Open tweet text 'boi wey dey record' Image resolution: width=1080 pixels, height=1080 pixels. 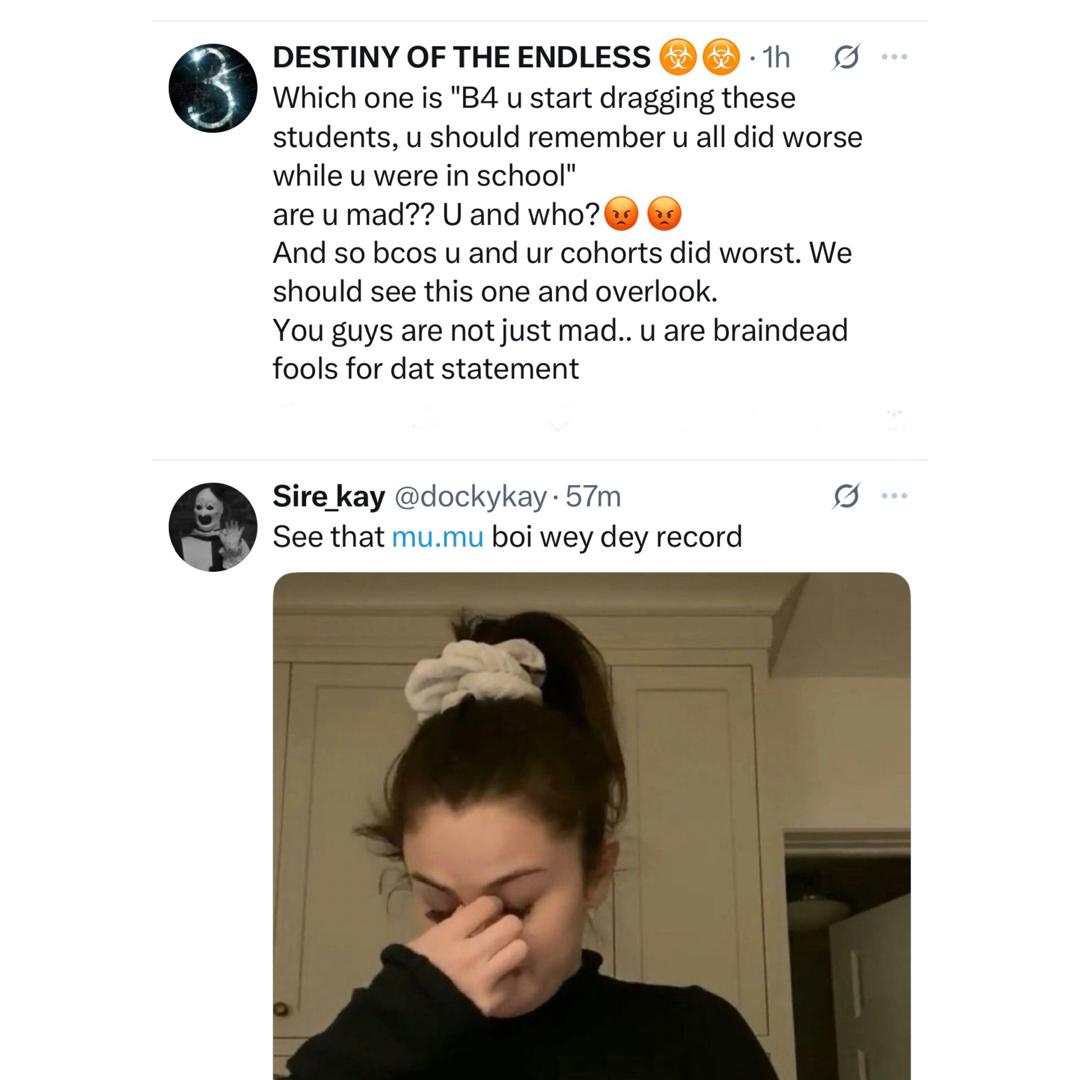(x=616, y=537)
